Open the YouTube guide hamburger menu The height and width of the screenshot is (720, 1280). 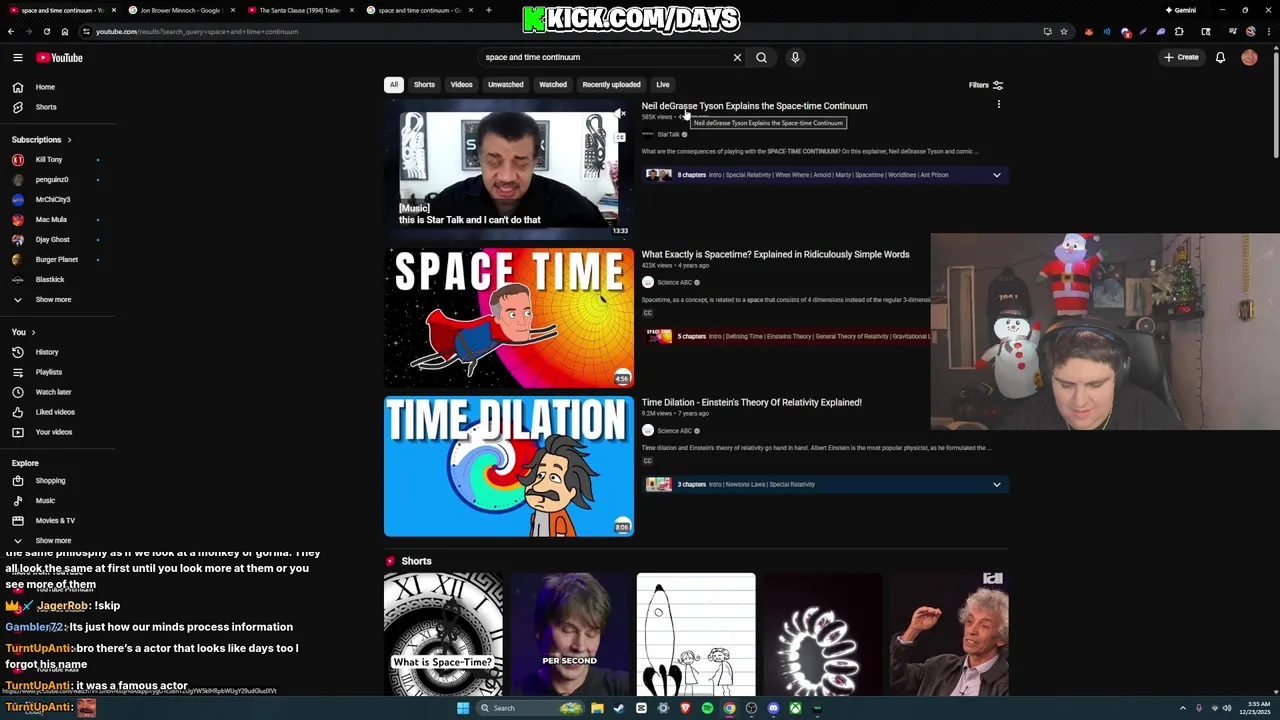pyautogui.click(x=17, y=58)
